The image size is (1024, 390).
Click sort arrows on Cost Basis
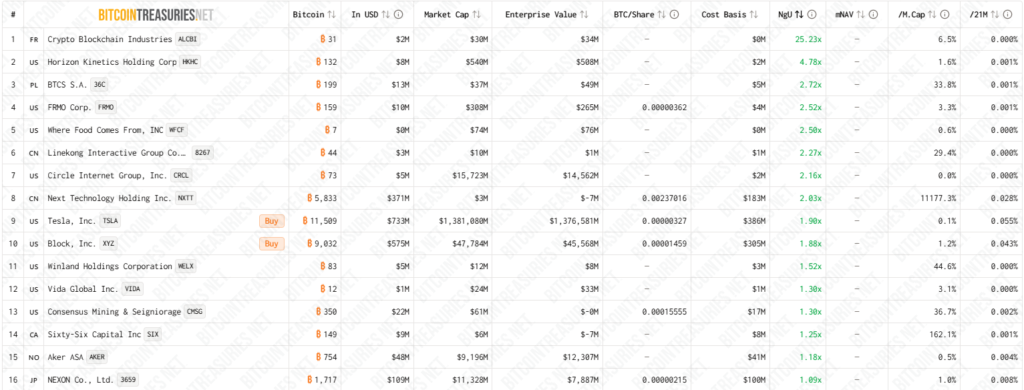click(x=754, y=14)
